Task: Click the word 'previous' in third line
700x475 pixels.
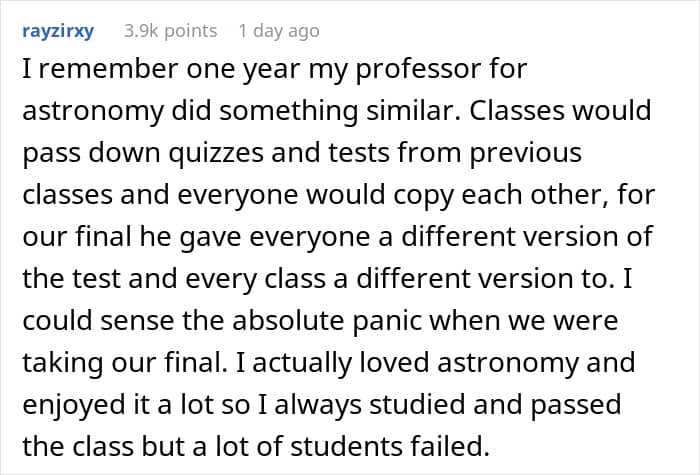Action: [x=525, y=153]
